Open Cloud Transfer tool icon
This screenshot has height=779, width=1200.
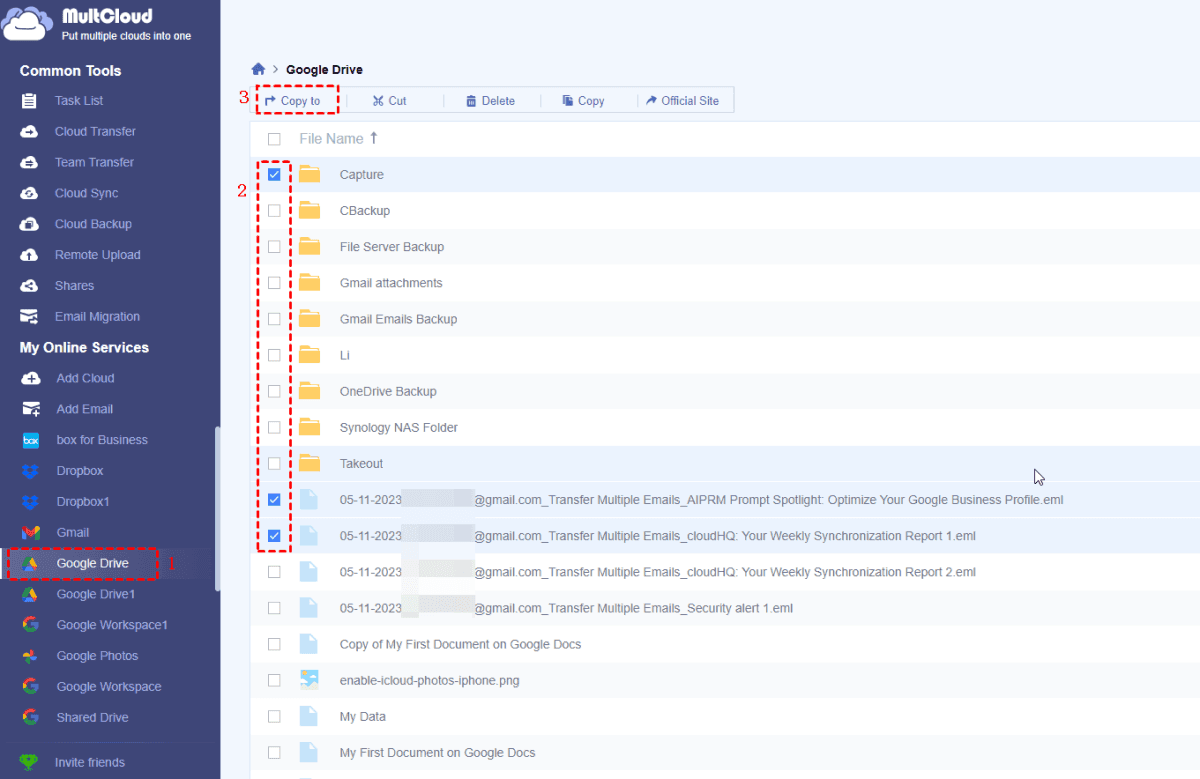tap(30, 132)
